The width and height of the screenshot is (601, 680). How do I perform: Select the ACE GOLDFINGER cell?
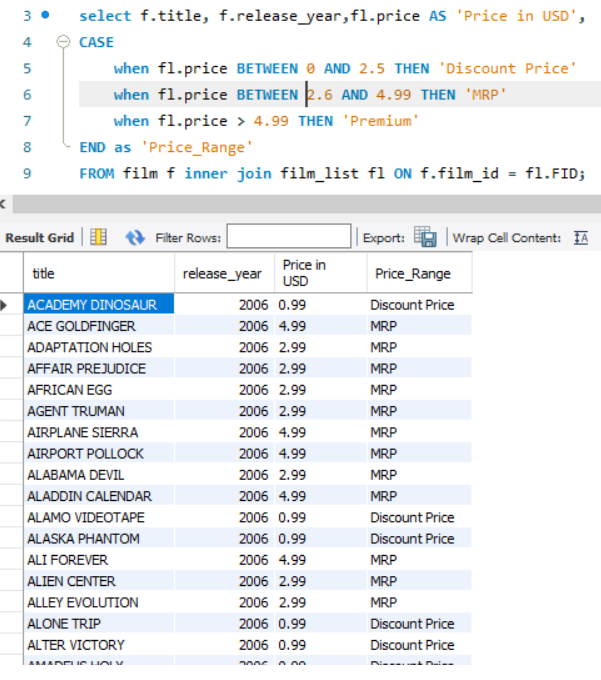tap(99, 326)
